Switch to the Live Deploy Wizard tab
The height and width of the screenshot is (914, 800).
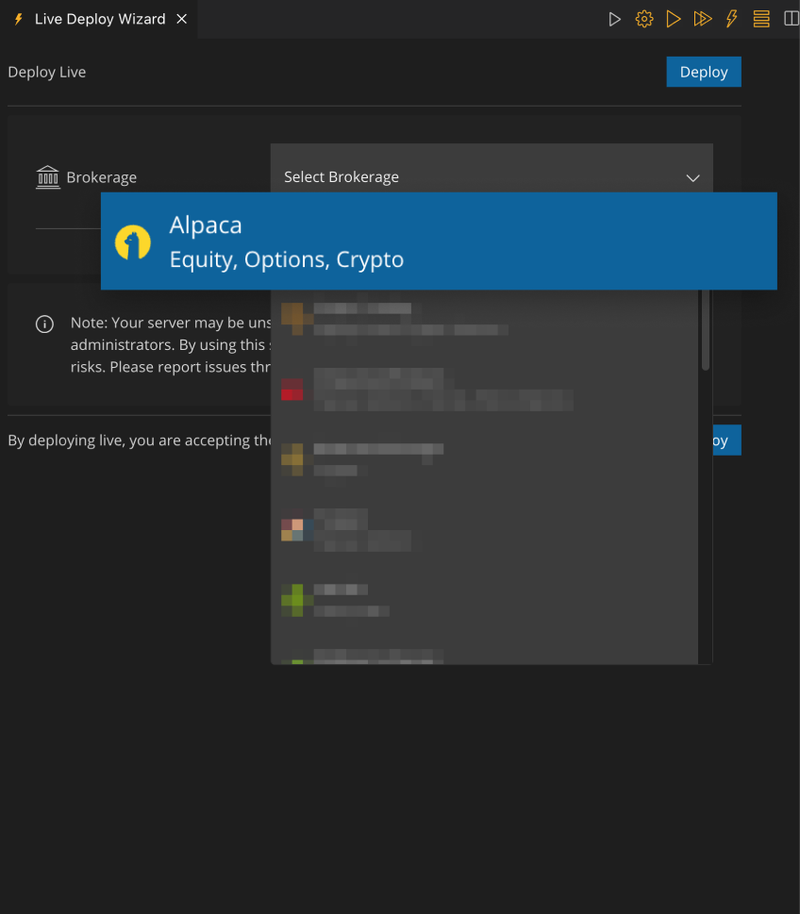point(99,19)
